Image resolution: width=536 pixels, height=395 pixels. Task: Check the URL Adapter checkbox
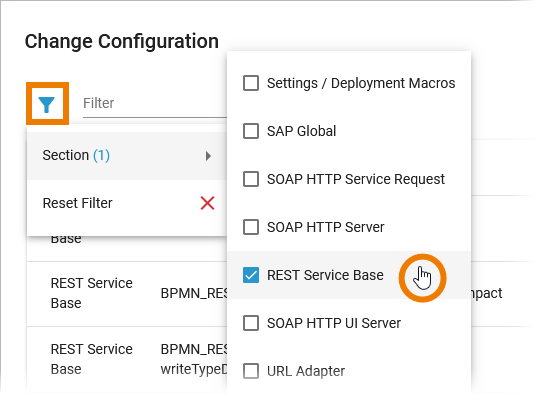pos(251,371)
